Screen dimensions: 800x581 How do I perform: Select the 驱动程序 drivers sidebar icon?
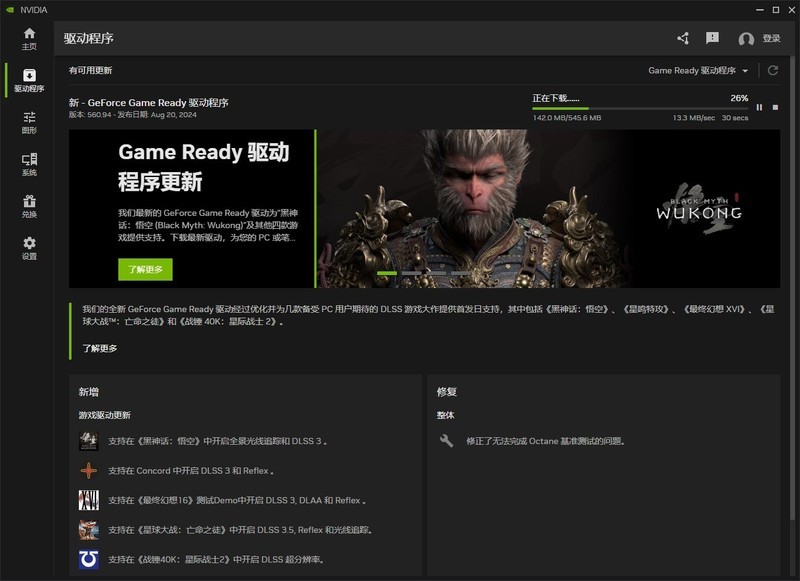[29, 81]
